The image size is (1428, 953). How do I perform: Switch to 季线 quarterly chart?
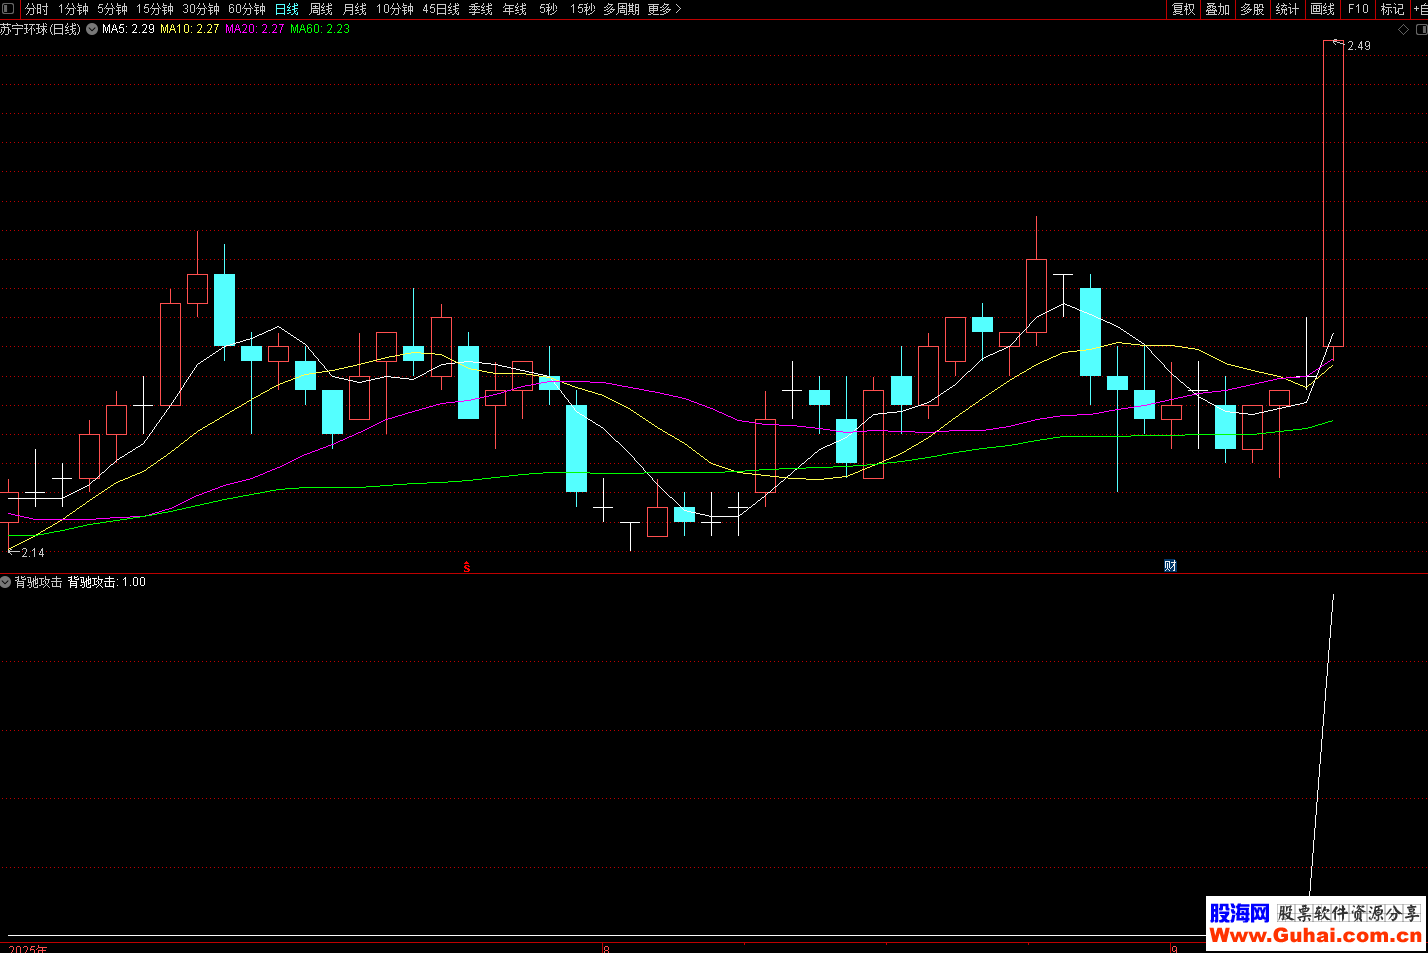[x=481, y=9]
